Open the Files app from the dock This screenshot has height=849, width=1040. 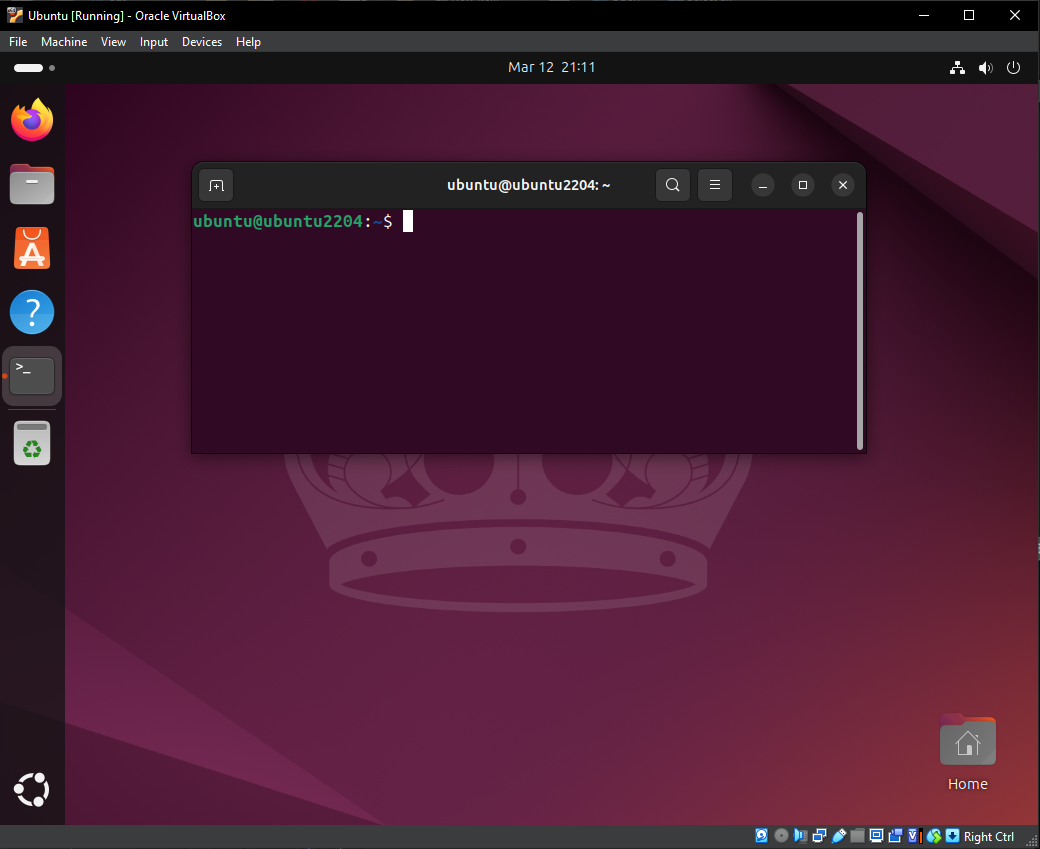[x=31, y=184]
